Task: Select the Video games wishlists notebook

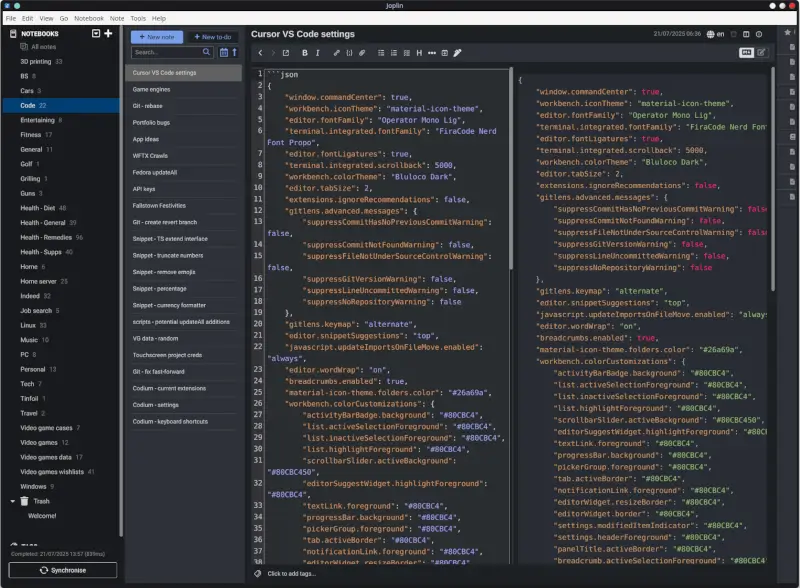Action: 61,472
